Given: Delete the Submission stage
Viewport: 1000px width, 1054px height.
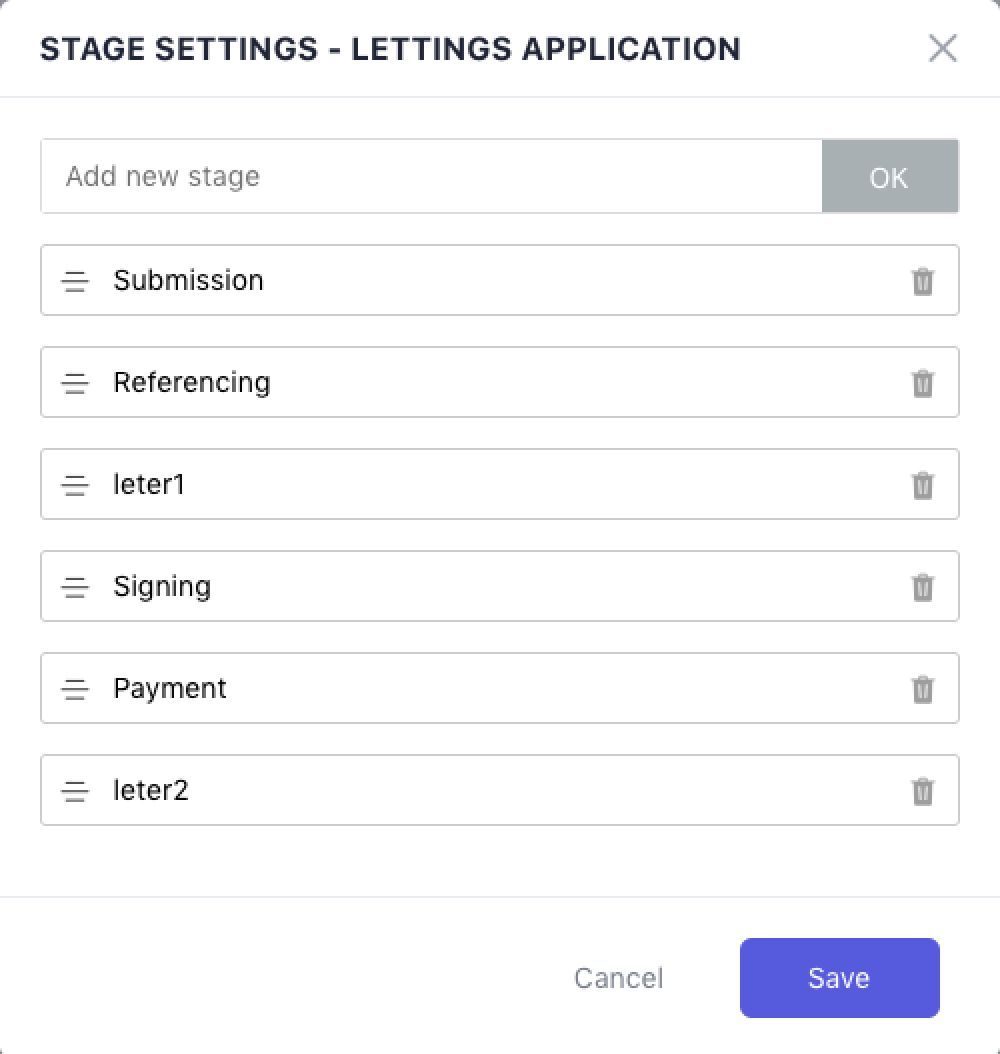Looking at the screenshot, I should (x=922, y=281).
